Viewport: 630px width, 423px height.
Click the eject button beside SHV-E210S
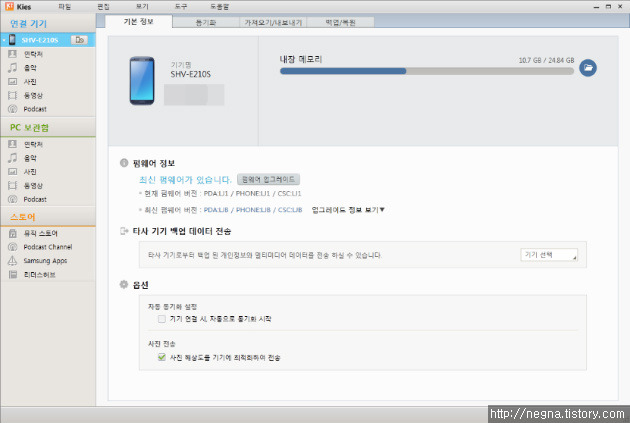point(79,40)
